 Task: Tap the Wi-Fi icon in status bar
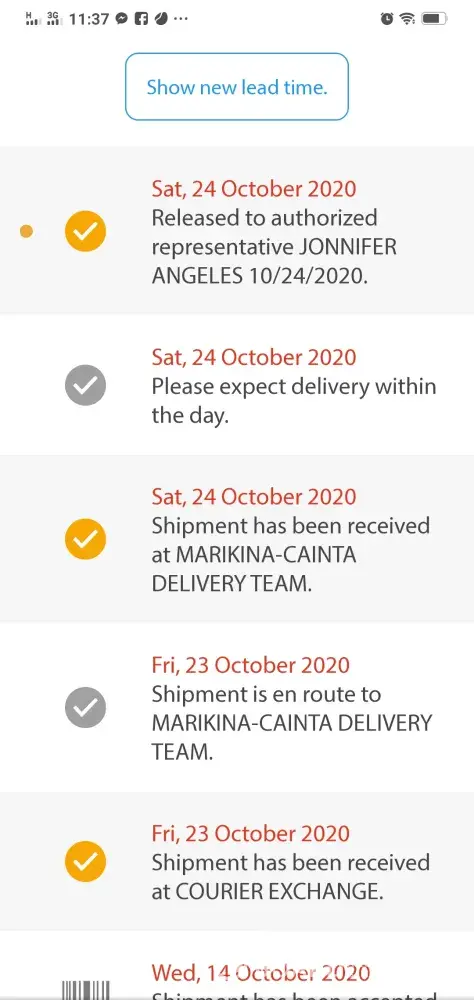(408, 19)
